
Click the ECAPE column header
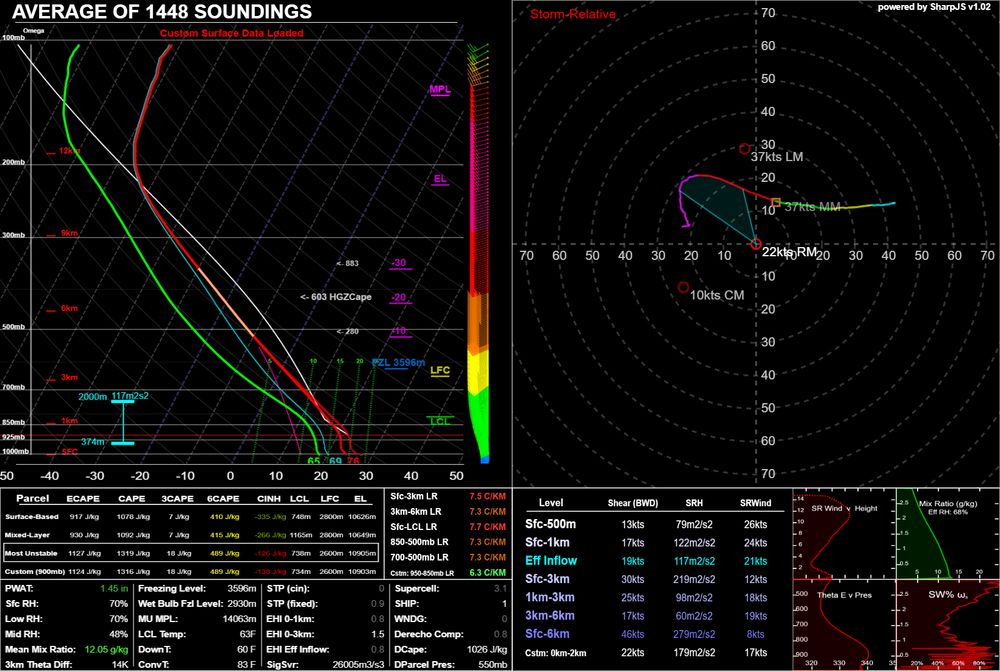pyautogui.click(x=83, y=499)
